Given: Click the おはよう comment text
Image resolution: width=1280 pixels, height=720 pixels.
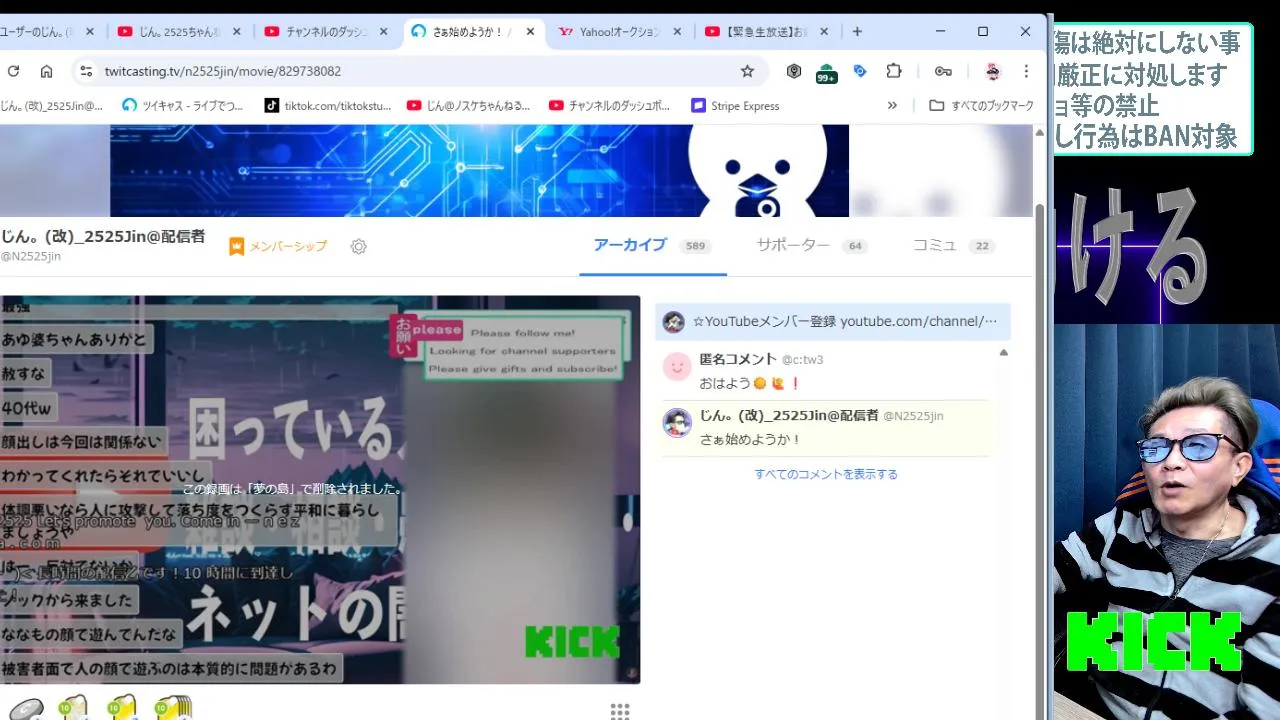Looking at the screenshot, I should point(750,383).
